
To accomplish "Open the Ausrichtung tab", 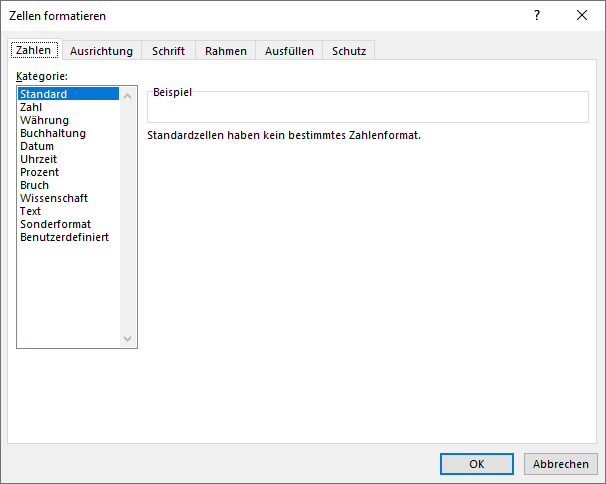I will click(101, 51).
